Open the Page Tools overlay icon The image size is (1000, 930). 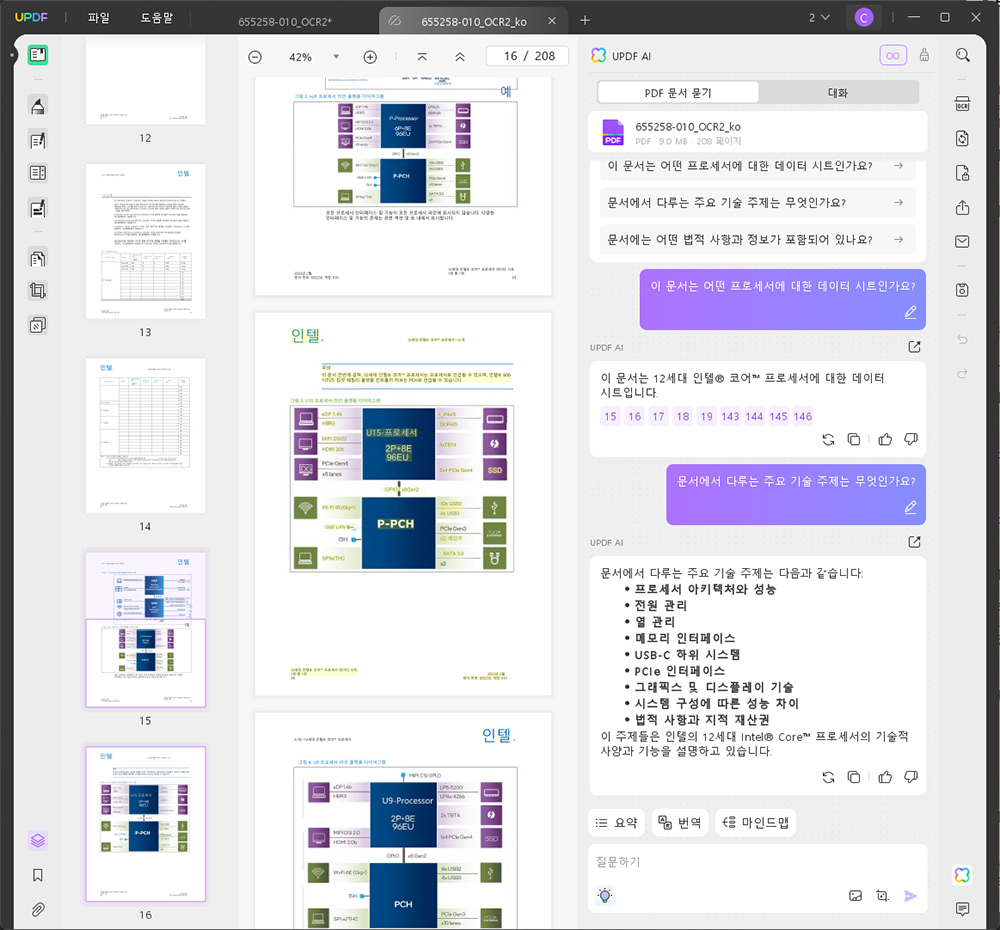38,325
